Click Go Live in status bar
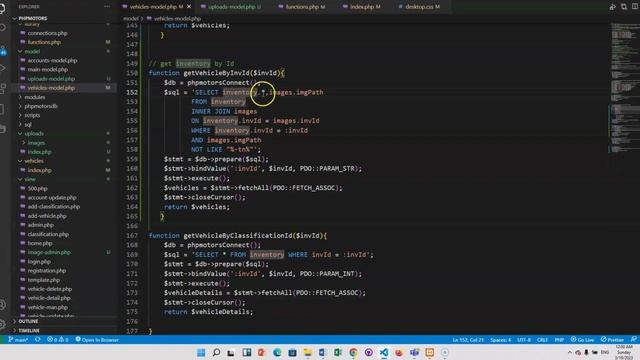640x360 pixels. click(582, 340)
